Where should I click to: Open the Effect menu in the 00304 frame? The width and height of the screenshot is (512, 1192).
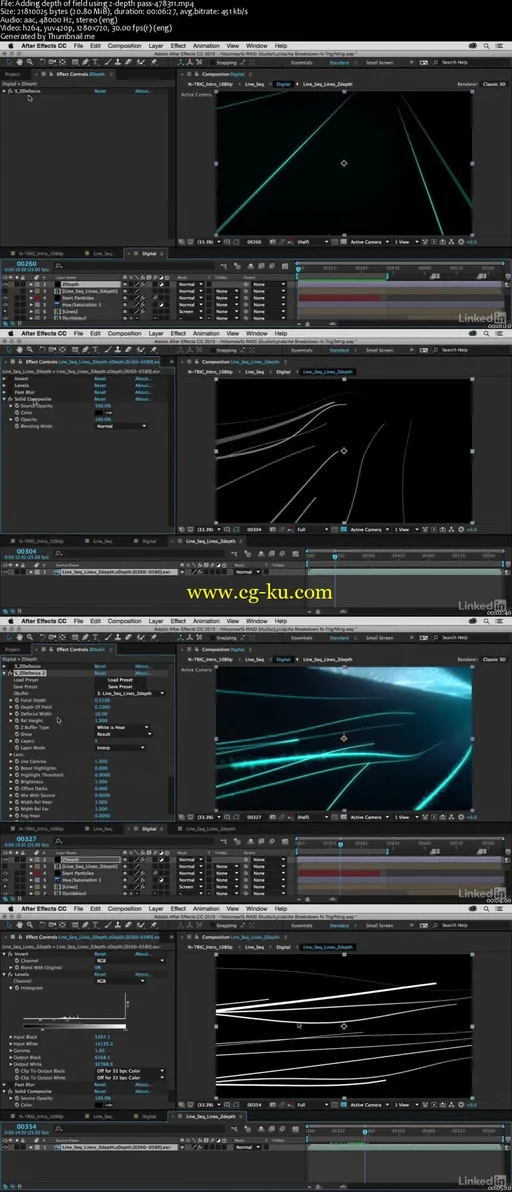point(178,333)
